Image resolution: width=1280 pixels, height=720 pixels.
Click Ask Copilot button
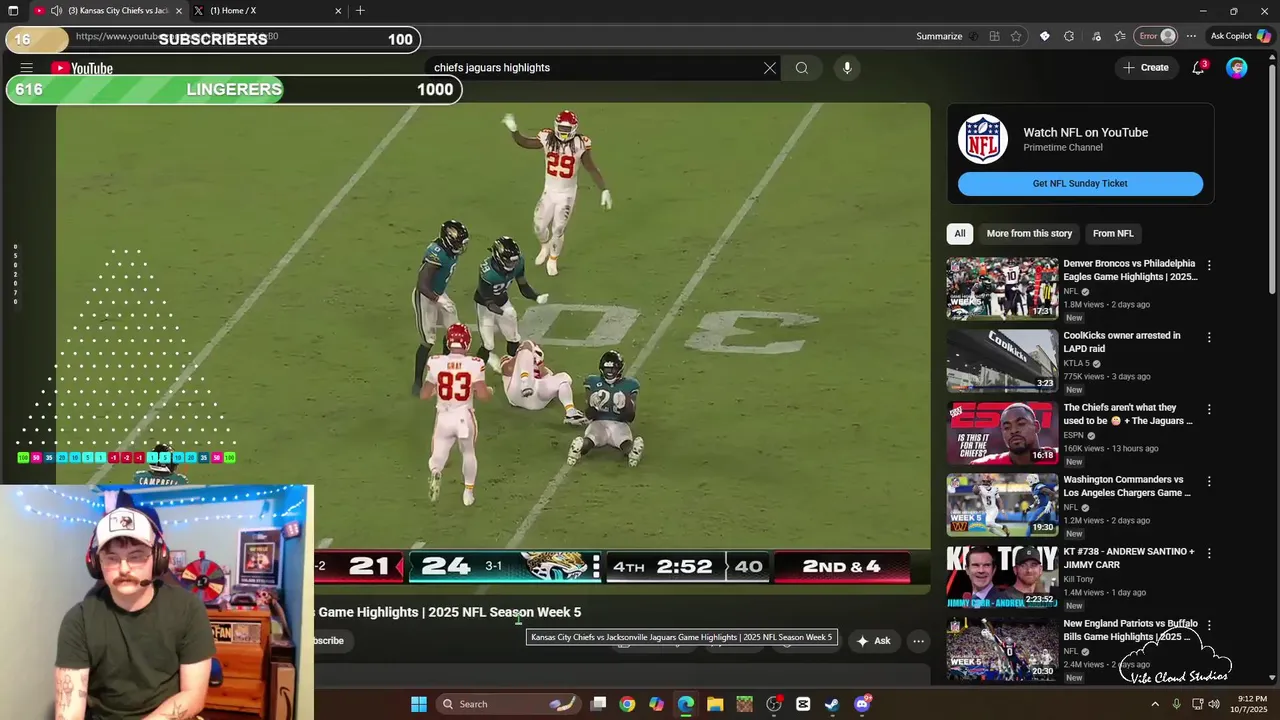coord(1240,36)
